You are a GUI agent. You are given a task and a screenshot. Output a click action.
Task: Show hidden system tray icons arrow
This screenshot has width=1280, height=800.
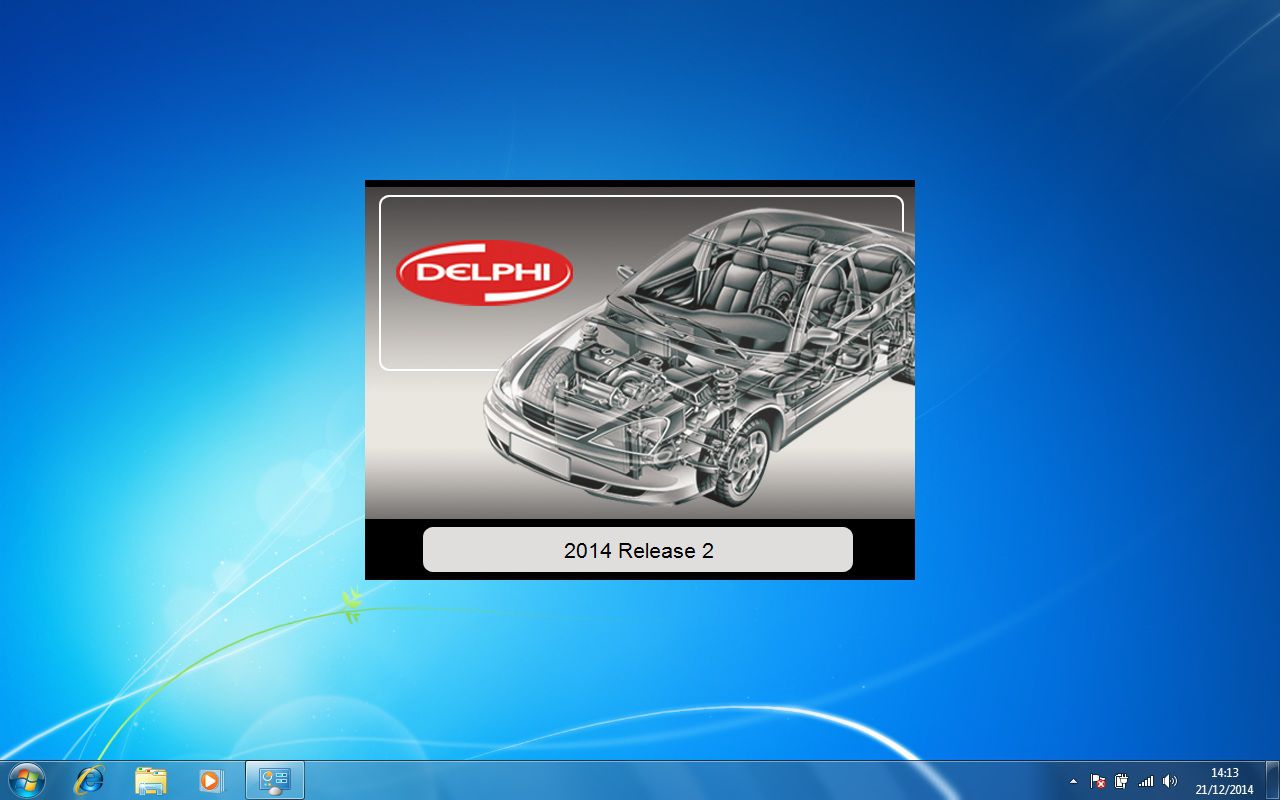(x=1073, y=781)
